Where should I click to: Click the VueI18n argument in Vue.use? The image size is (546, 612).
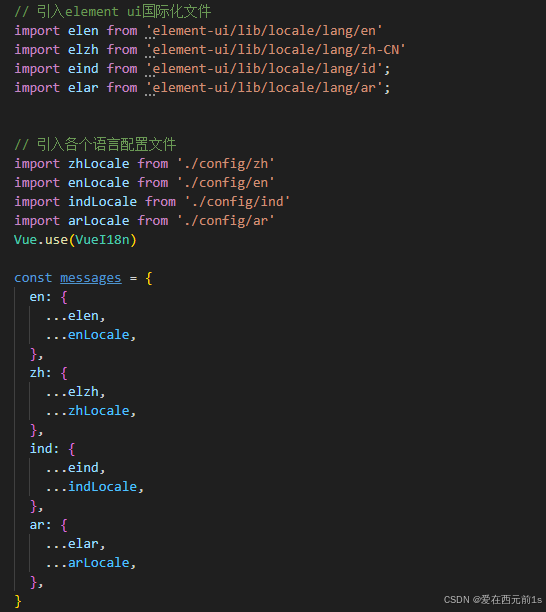pyautogui.click(x=102, y=240)
